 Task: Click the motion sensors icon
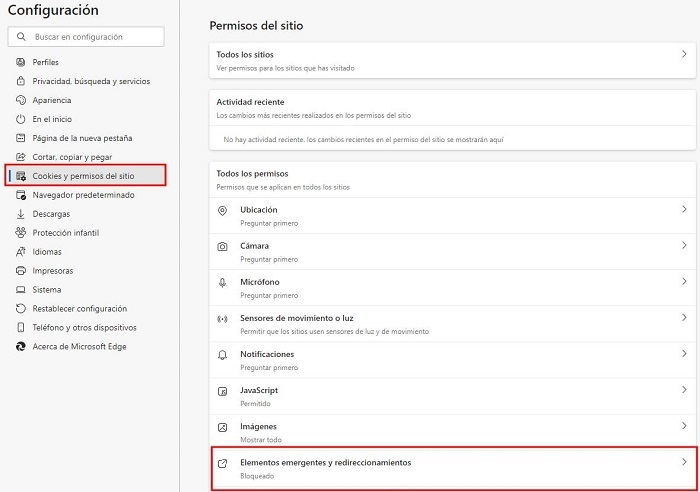[223, 319]
